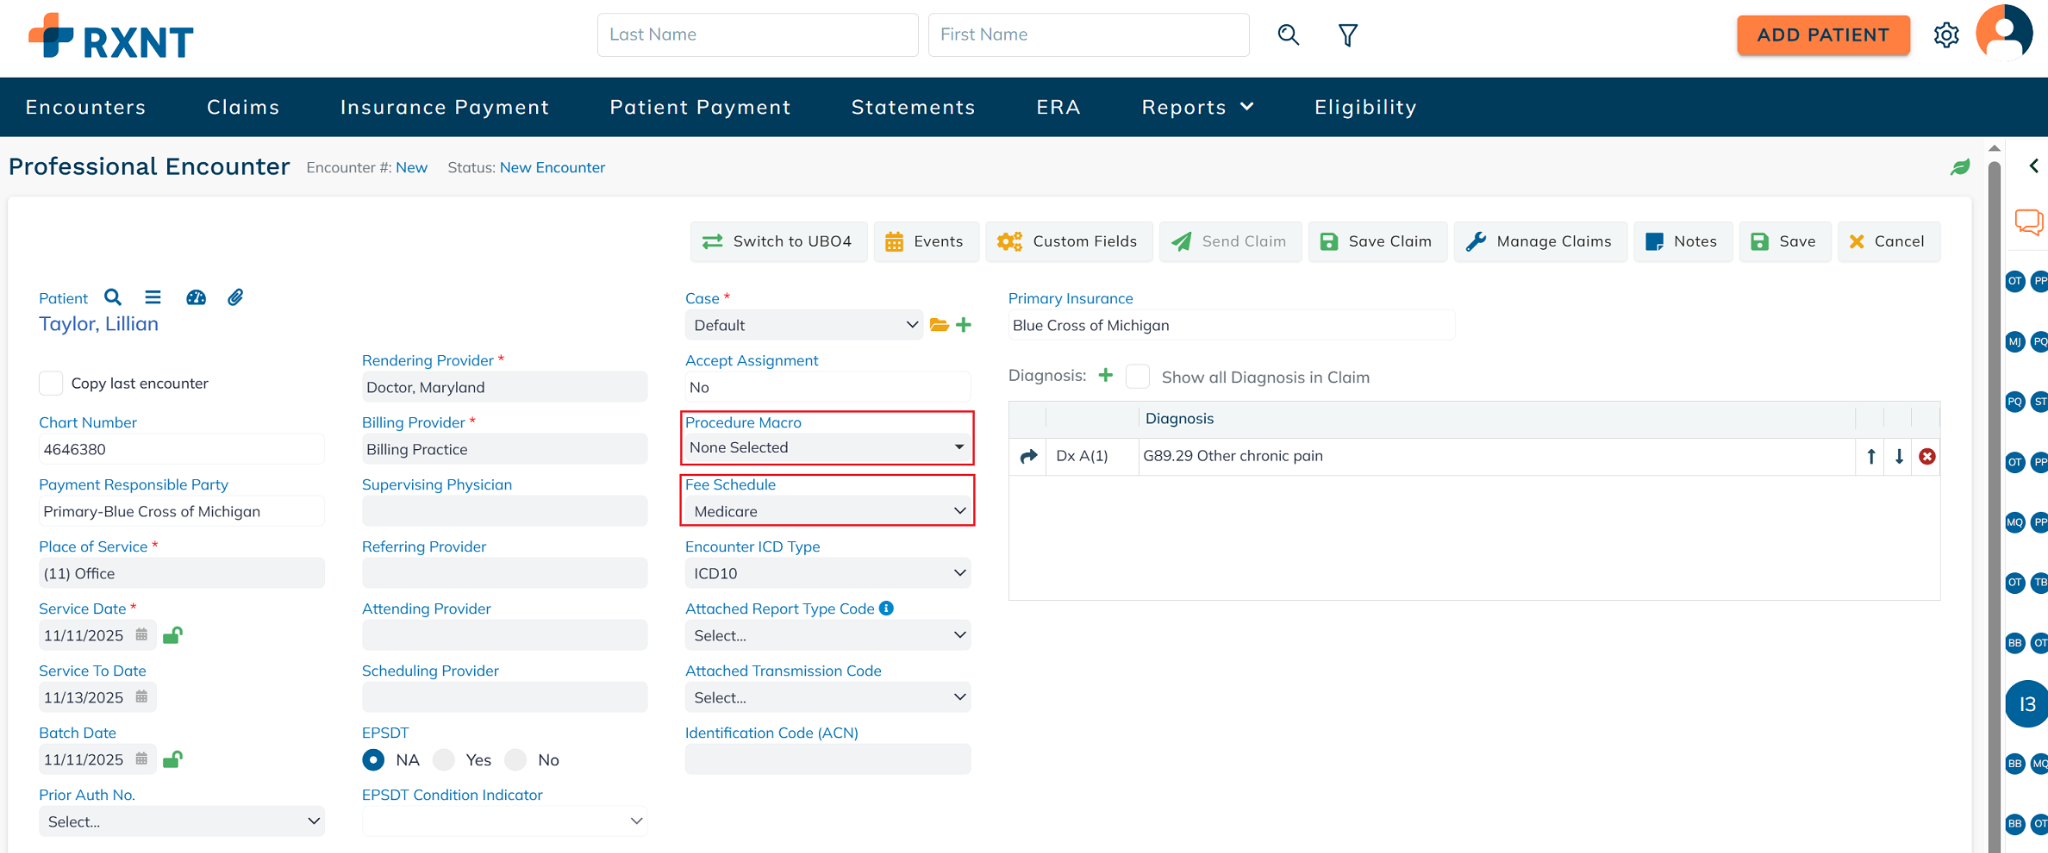Expand the Encounter ICD Type dropdown
2048x853 pixels.
[x=827, y=573]
